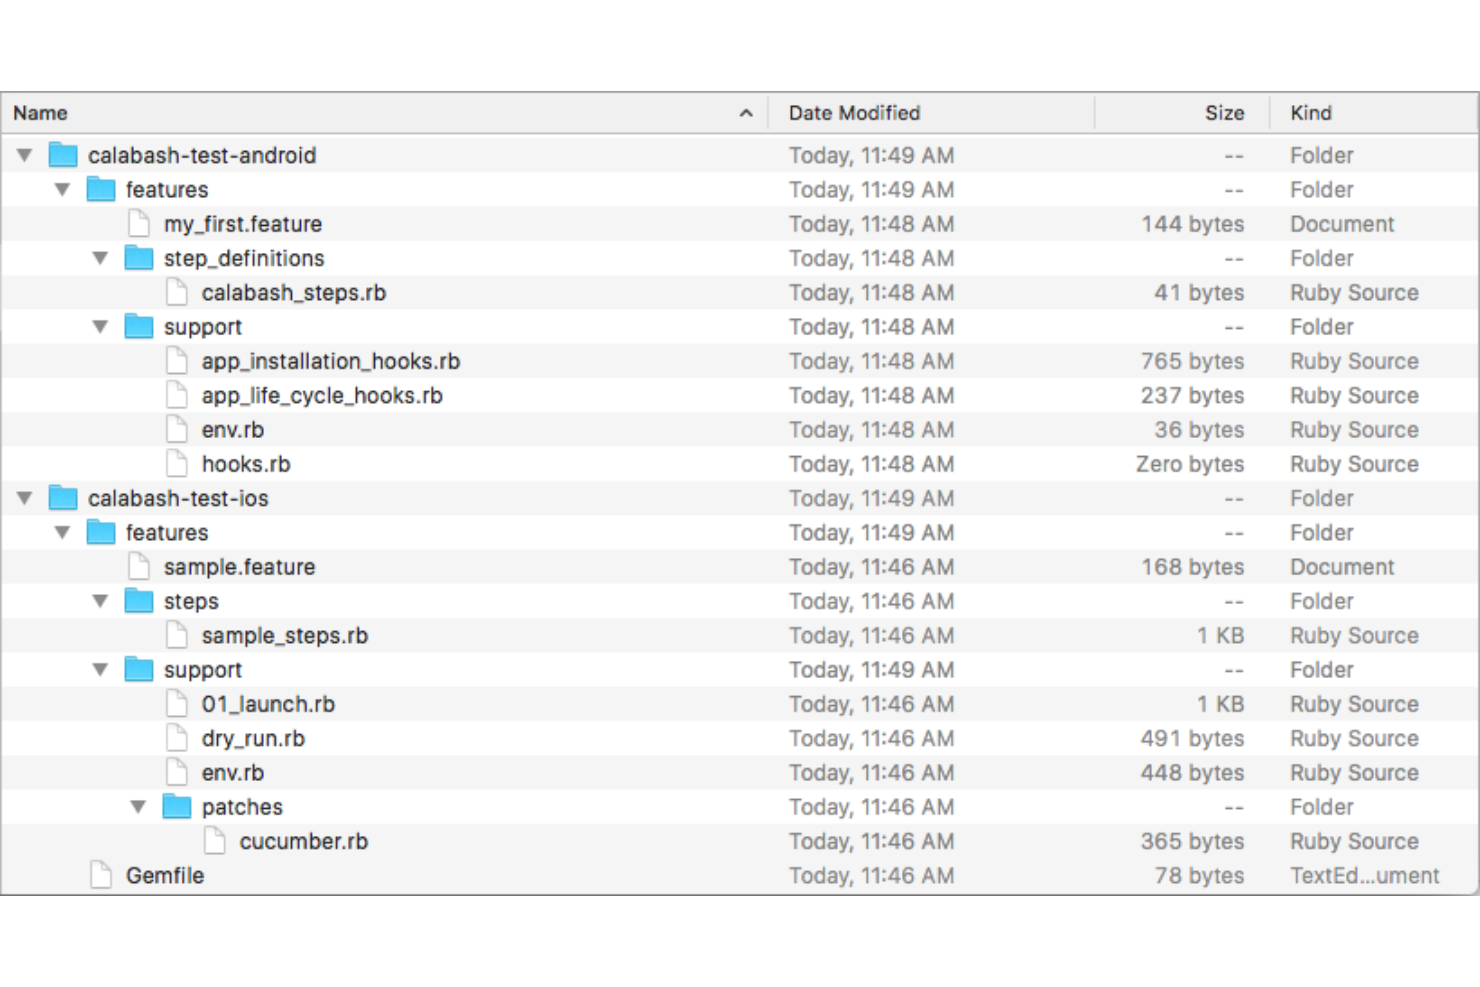Collapse the calabash-test-ios folder

pos(25,498)
